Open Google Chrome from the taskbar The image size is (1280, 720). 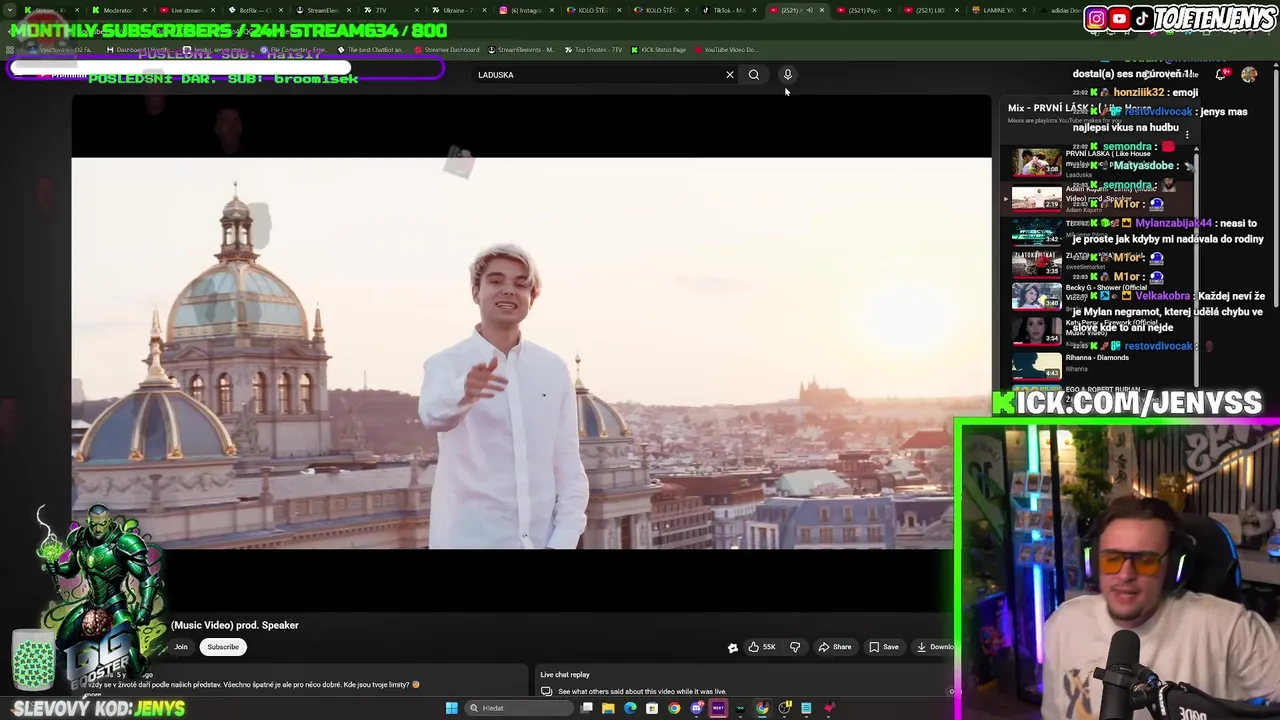coord(674,708)
